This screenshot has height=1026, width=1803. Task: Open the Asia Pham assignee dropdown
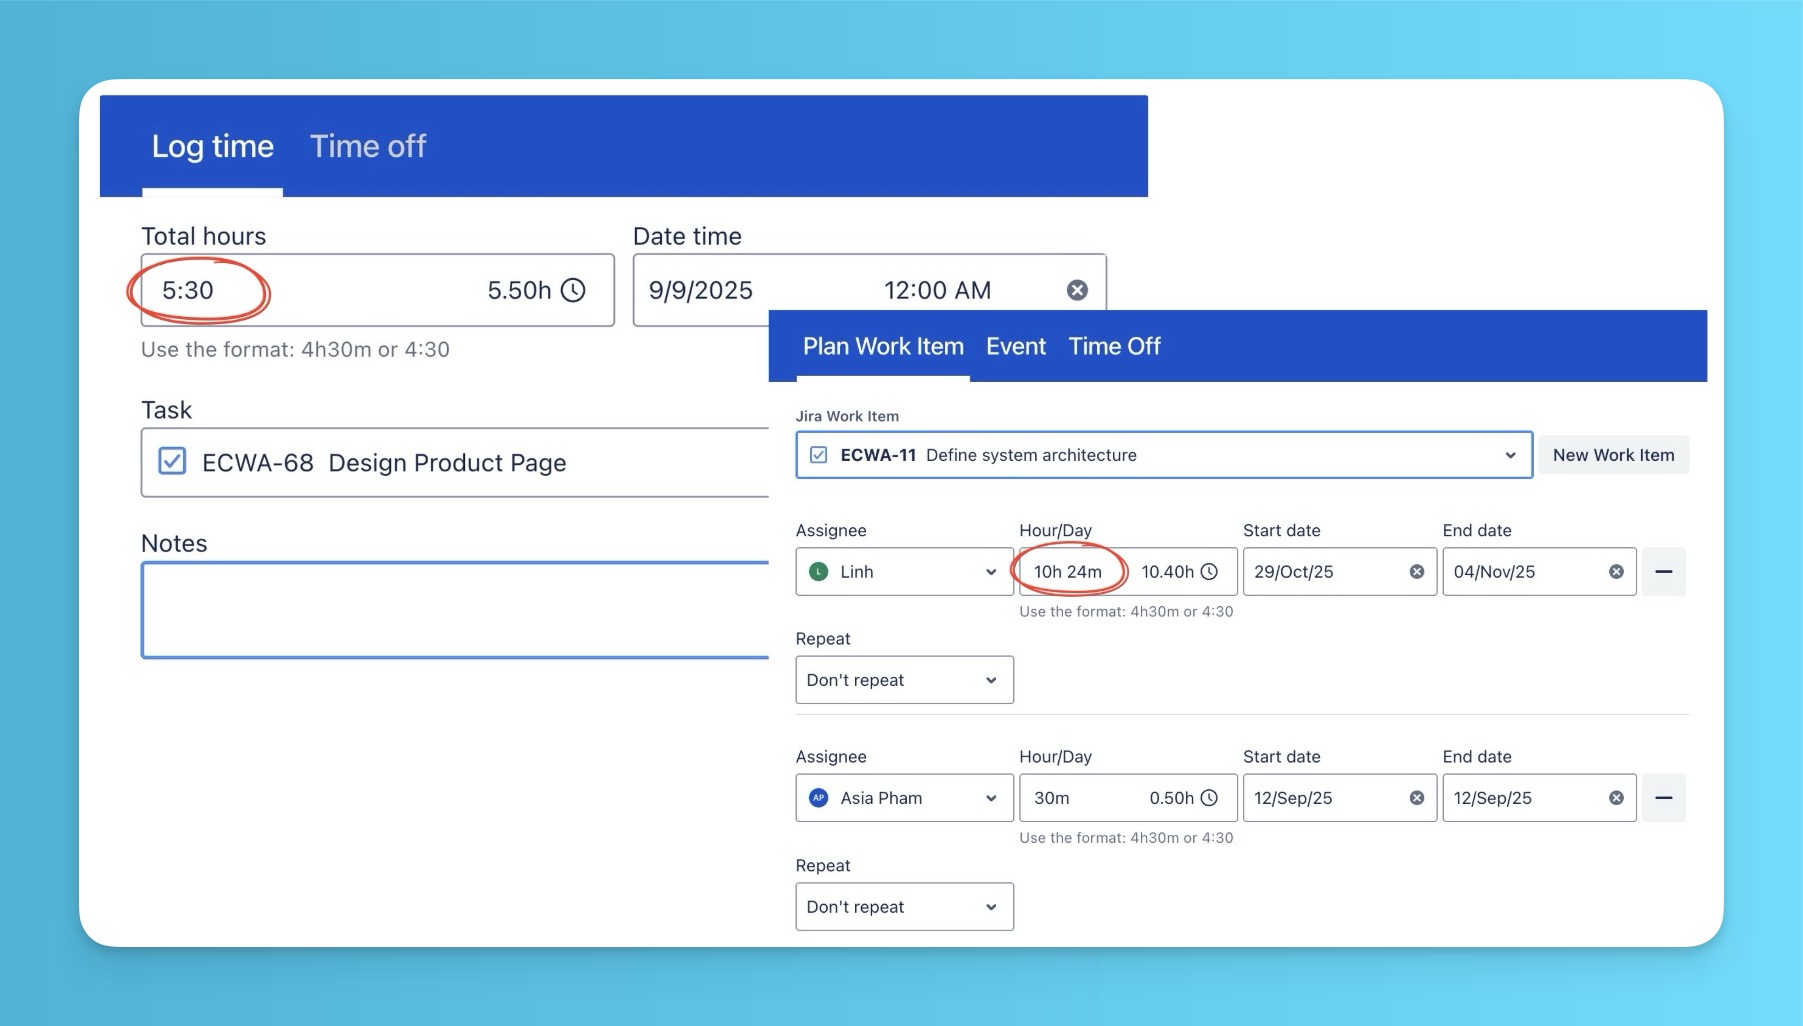click(x=990, y=798)
